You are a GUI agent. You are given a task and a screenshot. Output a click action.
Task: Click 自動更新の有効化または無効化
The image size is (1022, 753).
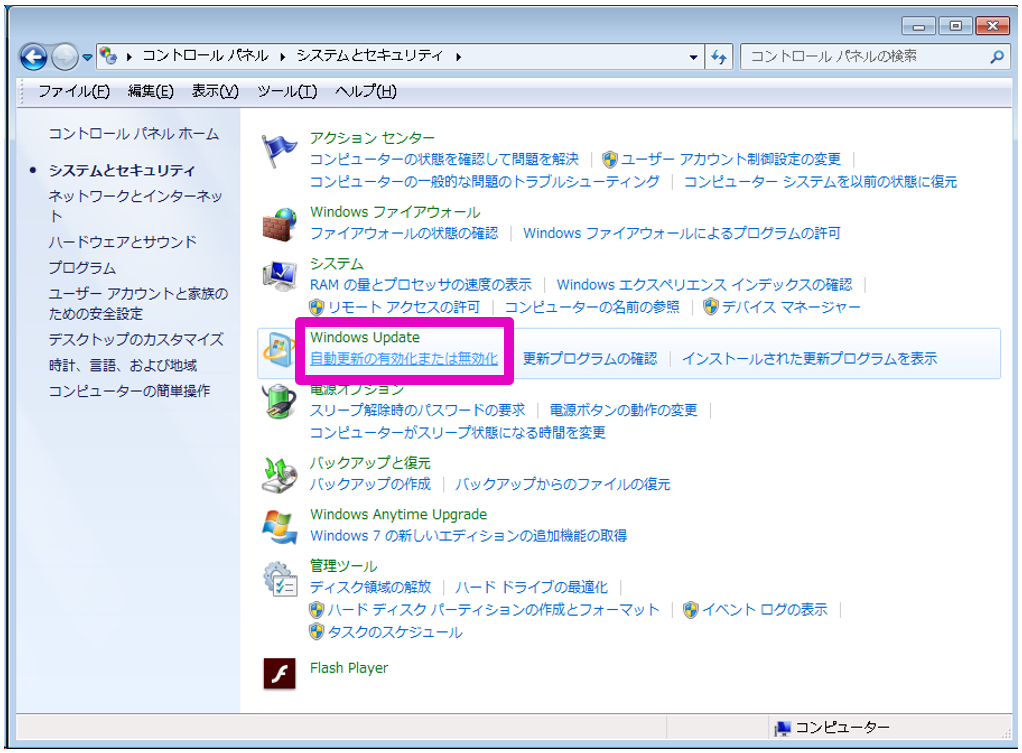[404, 359]
